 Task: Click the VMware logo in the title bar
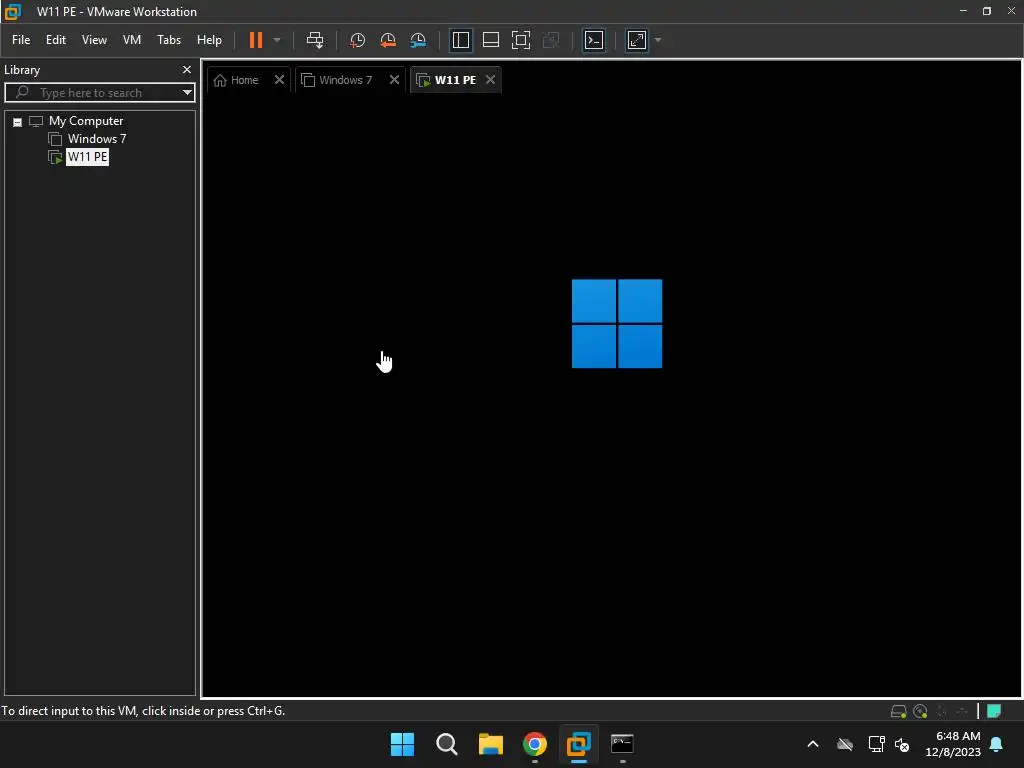click(x=12, y=11)
